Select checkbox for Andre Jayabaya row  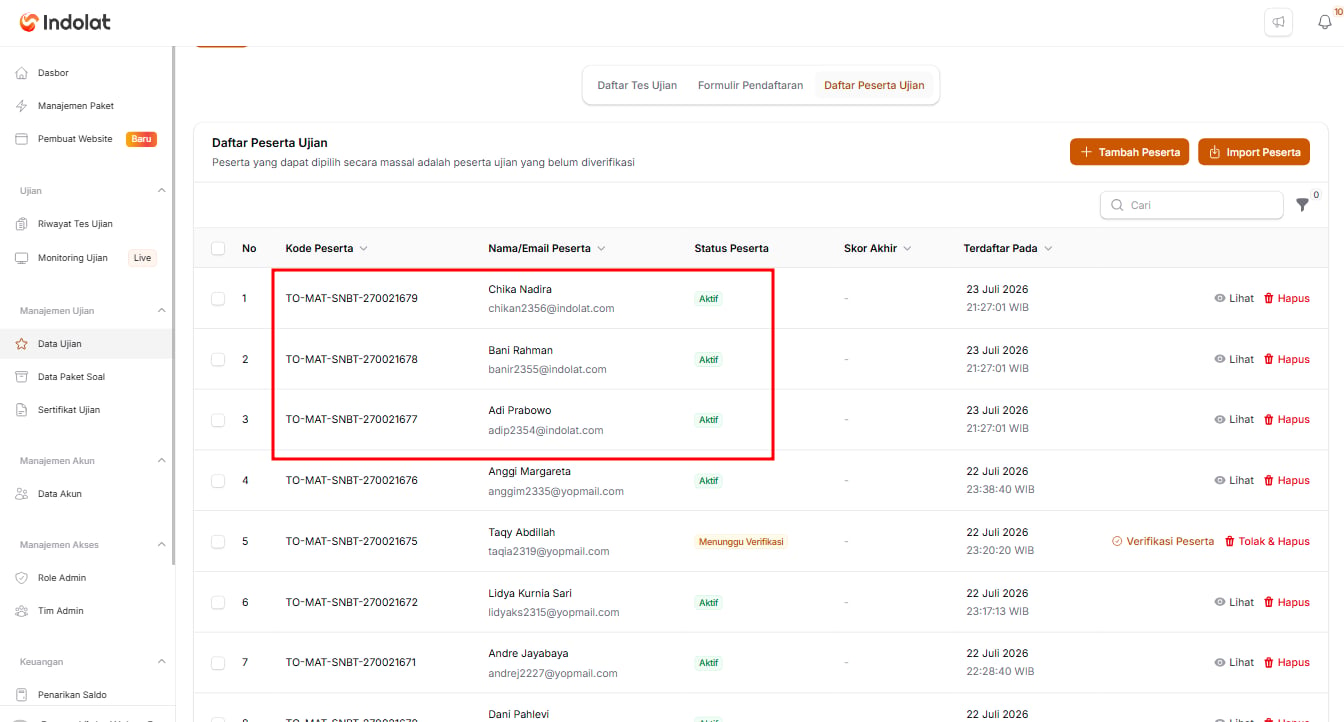point(218,663)
